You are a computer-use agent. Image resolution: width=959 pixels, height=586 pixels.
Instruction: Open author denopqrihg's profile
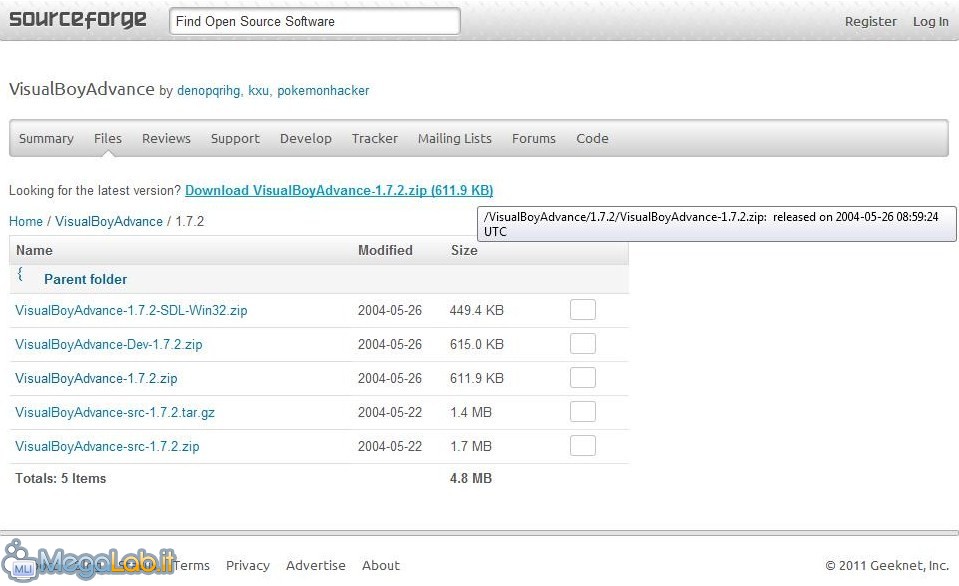pos(210,91)
